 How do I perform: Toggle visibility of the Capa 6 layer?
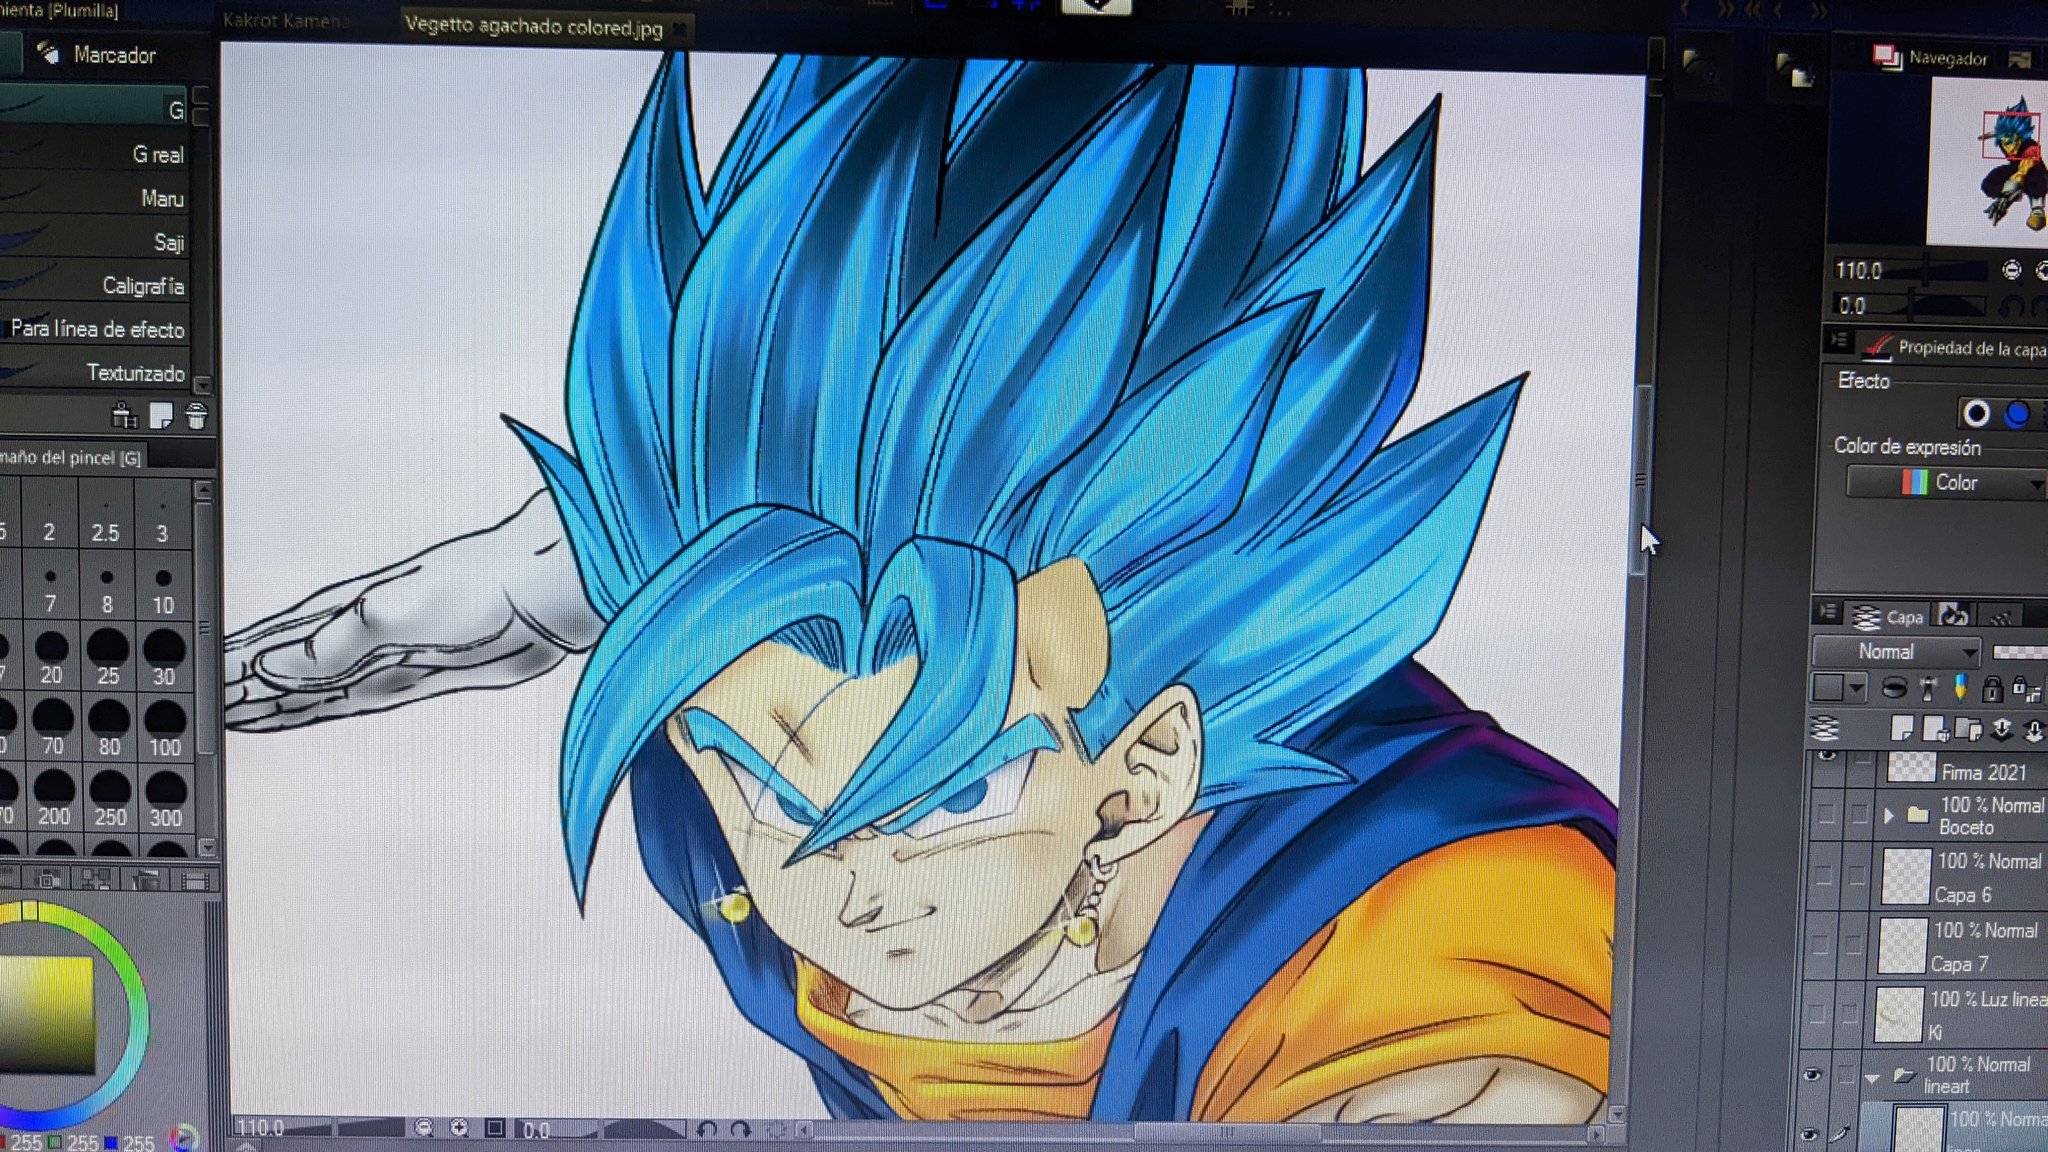(1824, 876)
